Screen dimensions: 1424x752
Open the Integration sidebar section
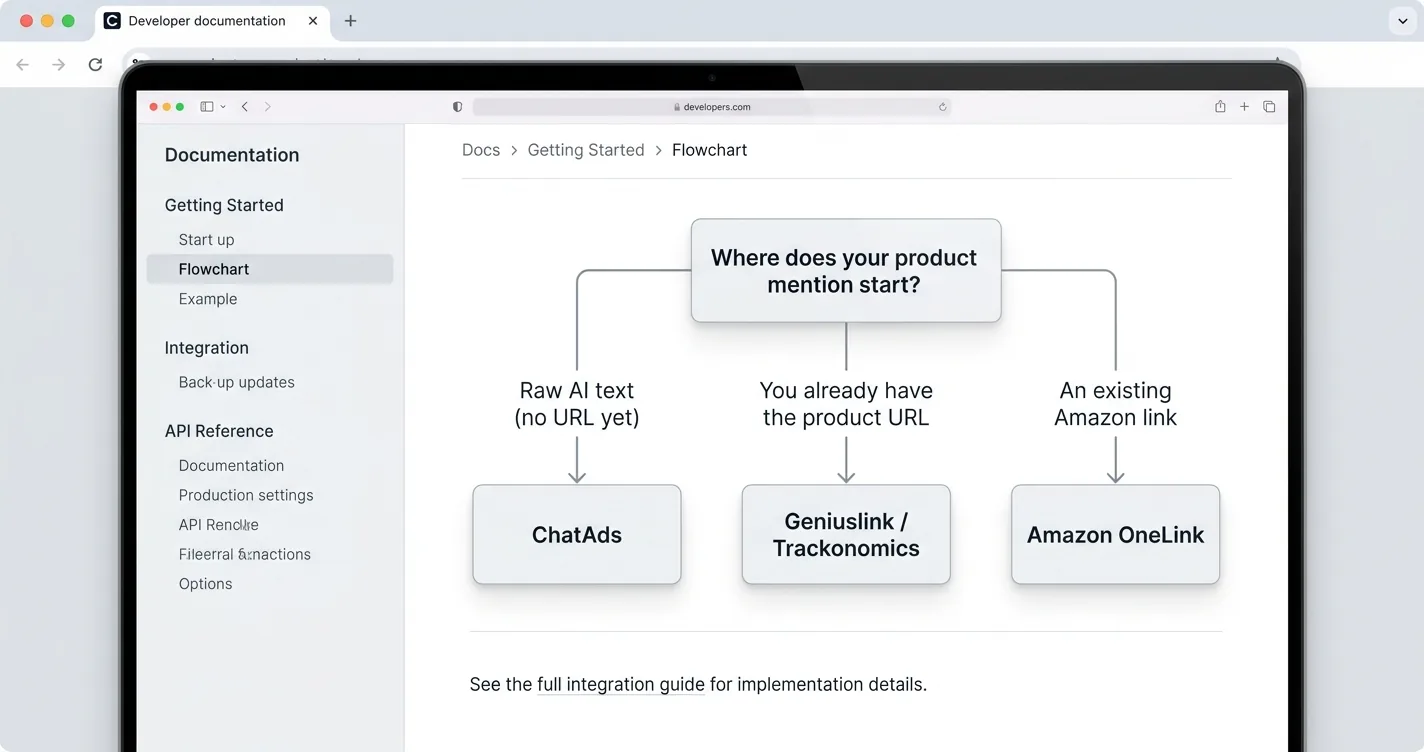click(206, 348)
